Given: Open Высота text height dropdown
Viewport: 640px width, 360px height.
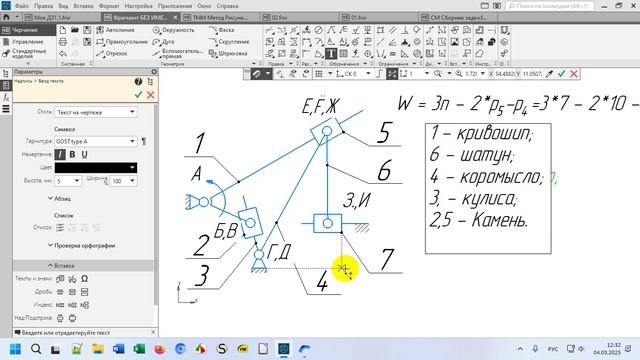Looking at the screenshot, I should click(68, 181).
